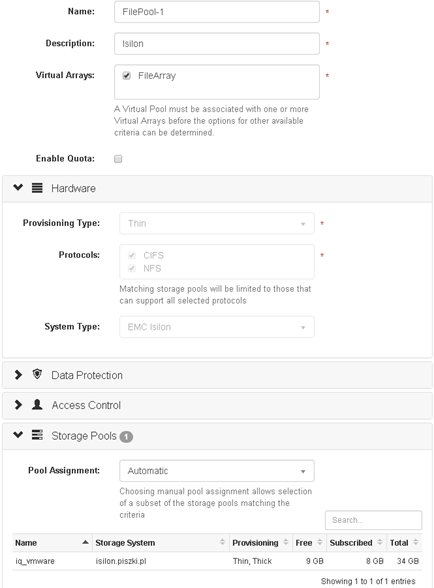The width and height of the screenshot is (434, 588).
Task: Click the Storage Pools count badge
Action: pyautogui.click(x=126, y=436)
